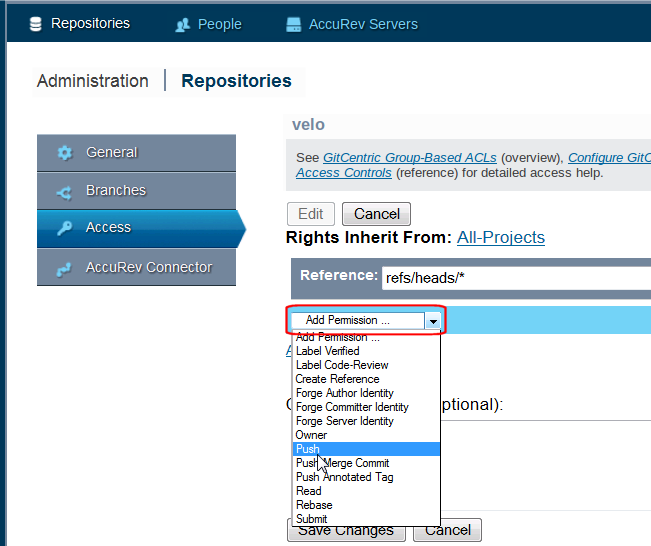Select the Owner permission option
Screen dimensions: 651x546
(311, 435)
